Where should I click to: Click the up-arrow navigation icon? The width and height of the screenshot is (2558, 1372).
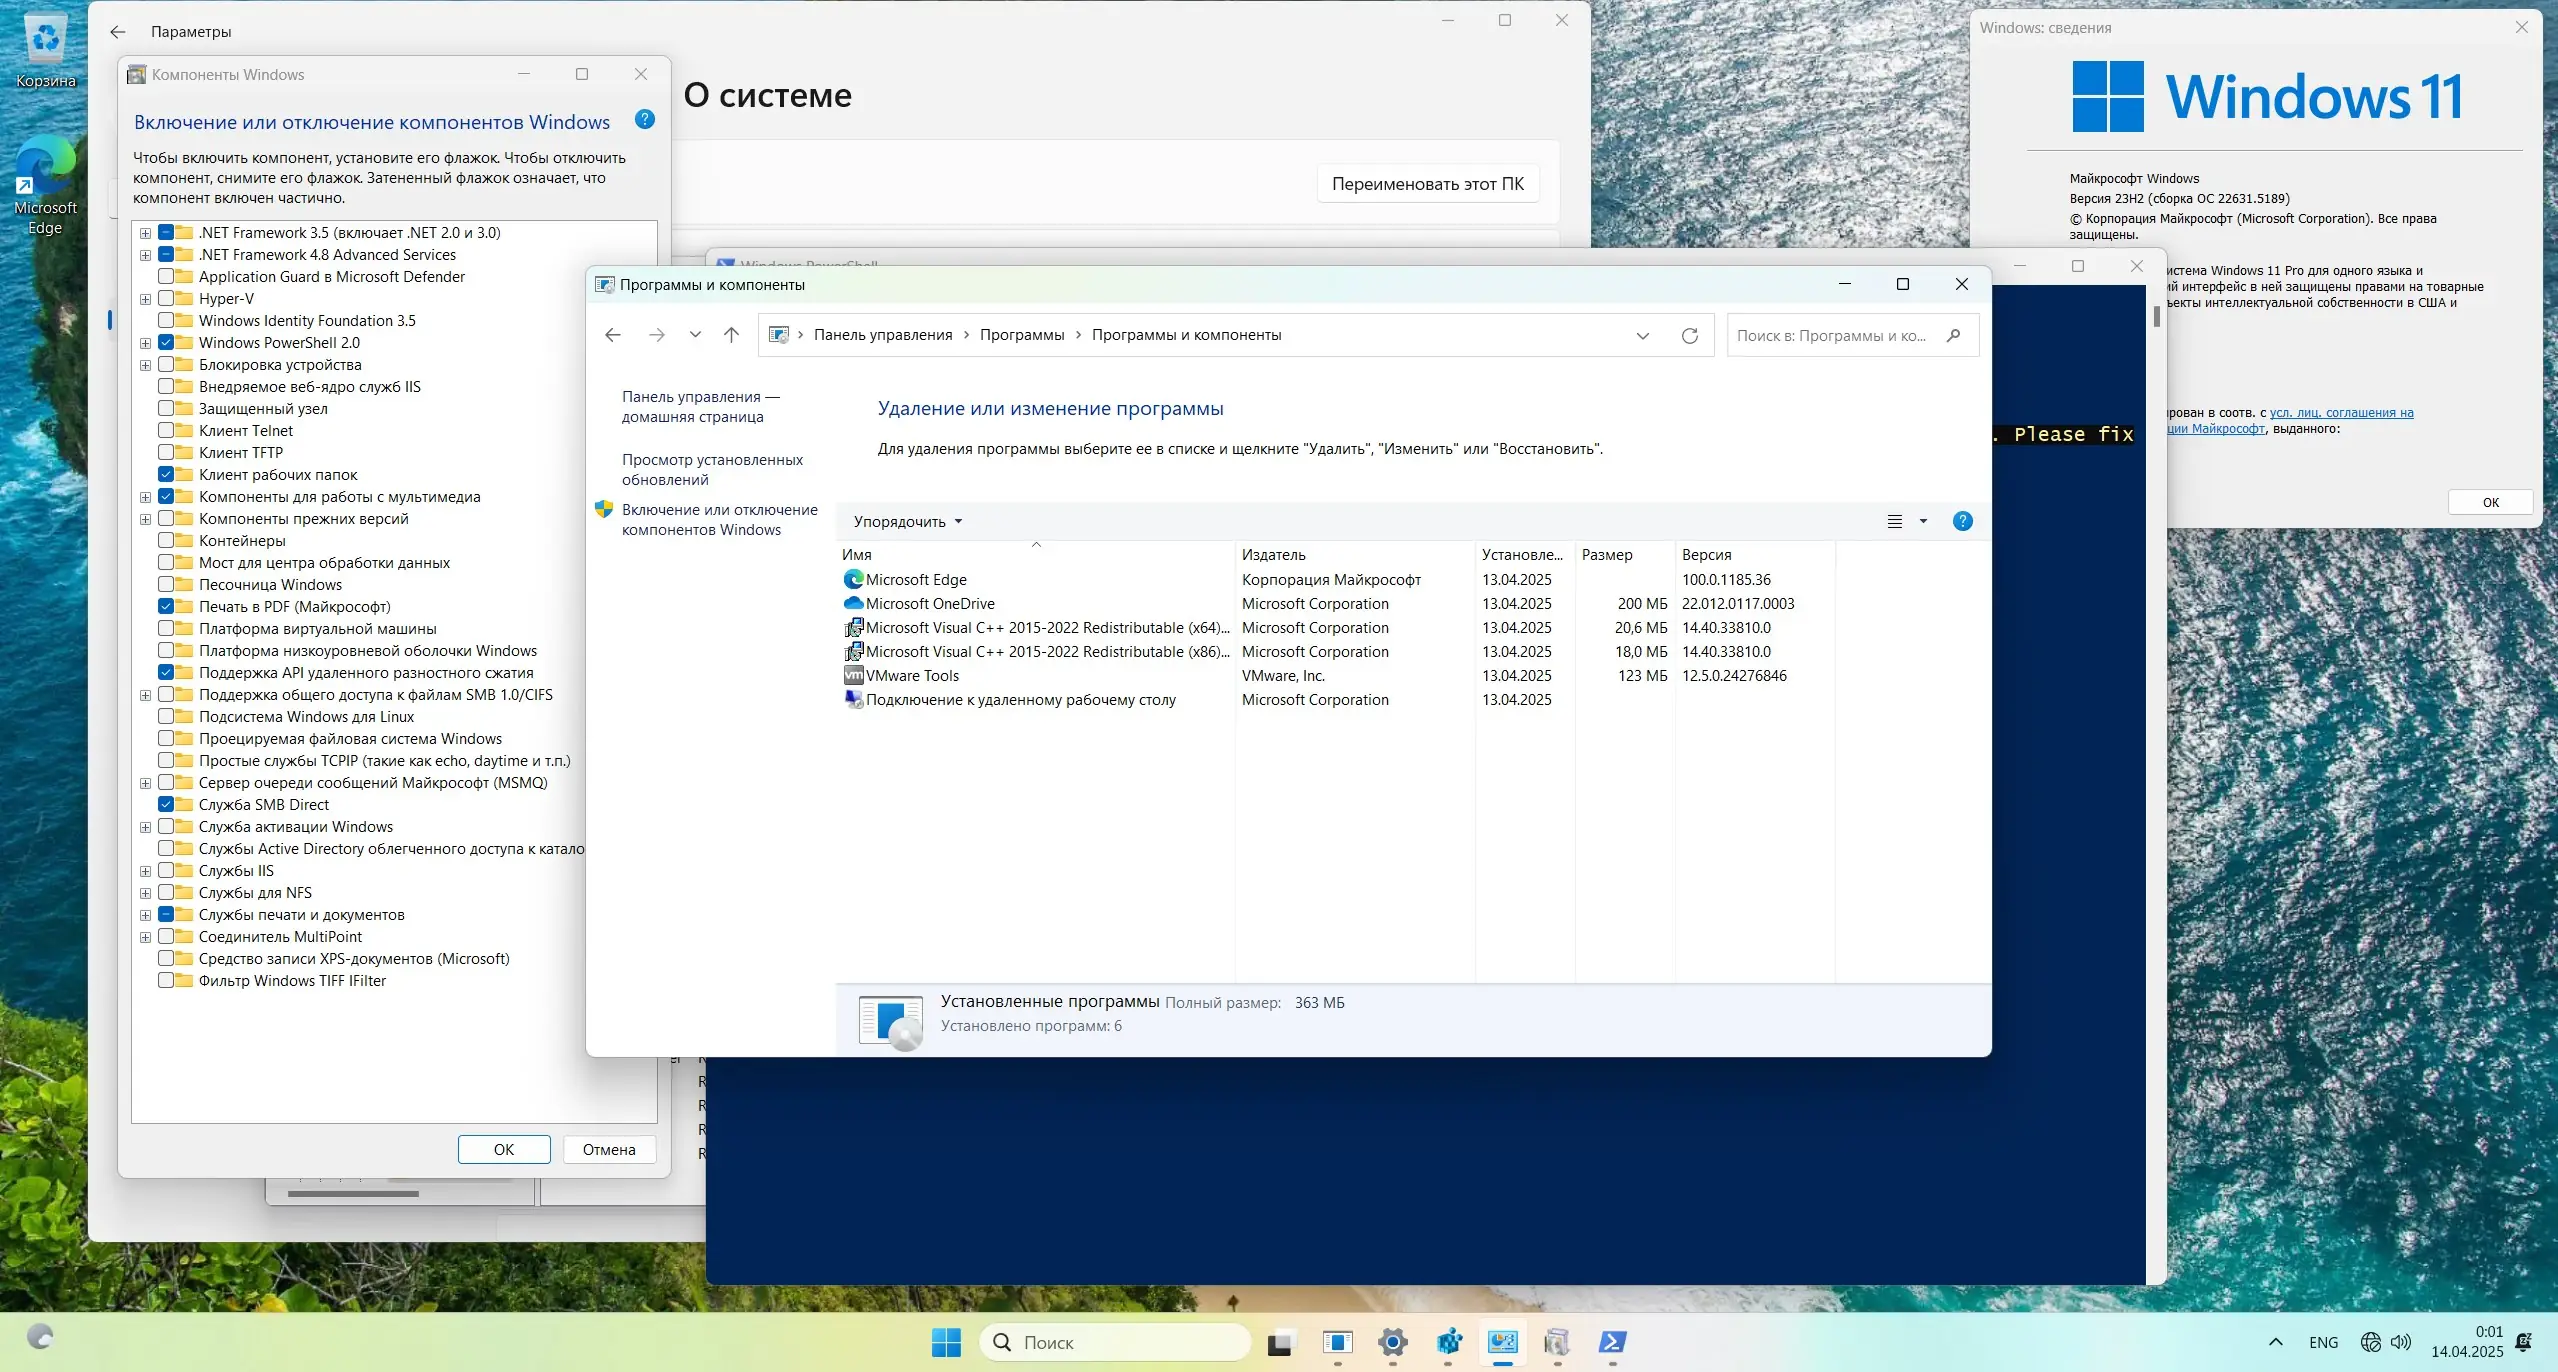pos(731,336)
